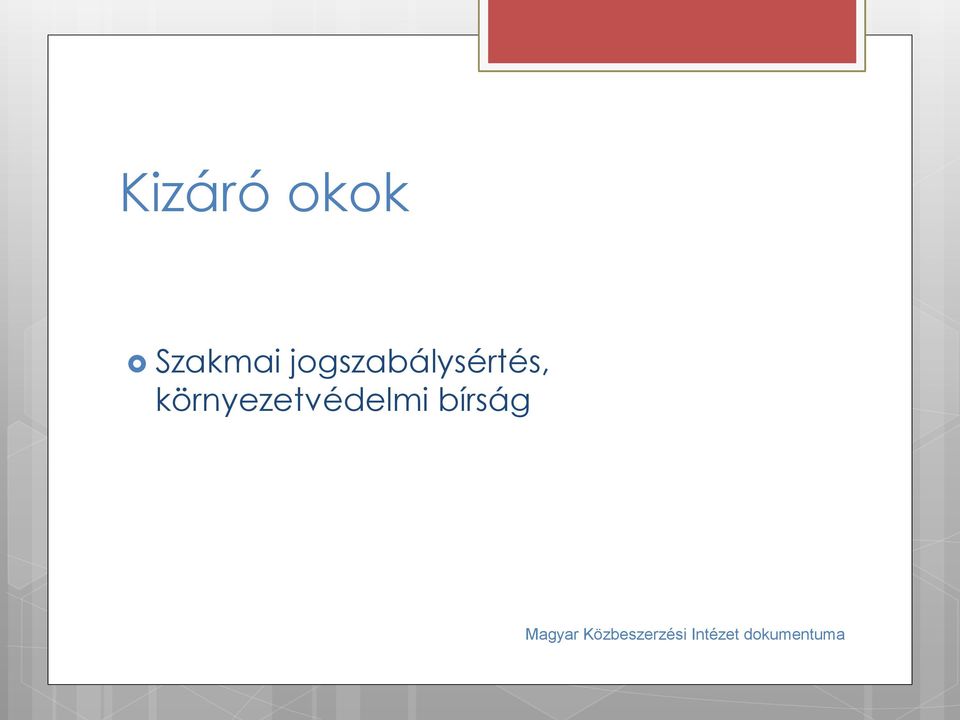
Task: Click the slide title 'Kizáró okok'
Action: point(264,192)
